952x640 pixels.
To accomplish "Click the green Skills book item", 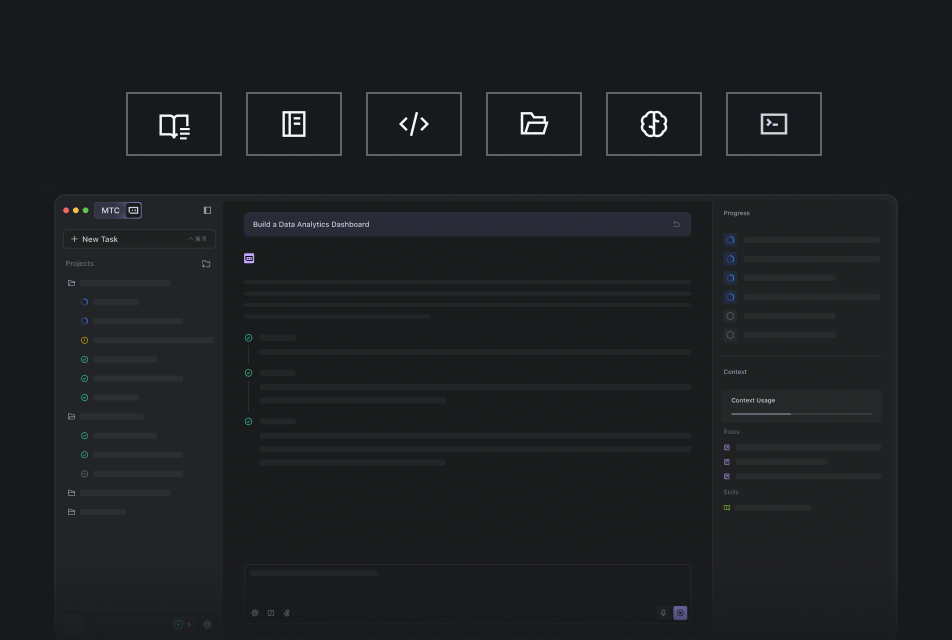I will (x=727, y=508).
